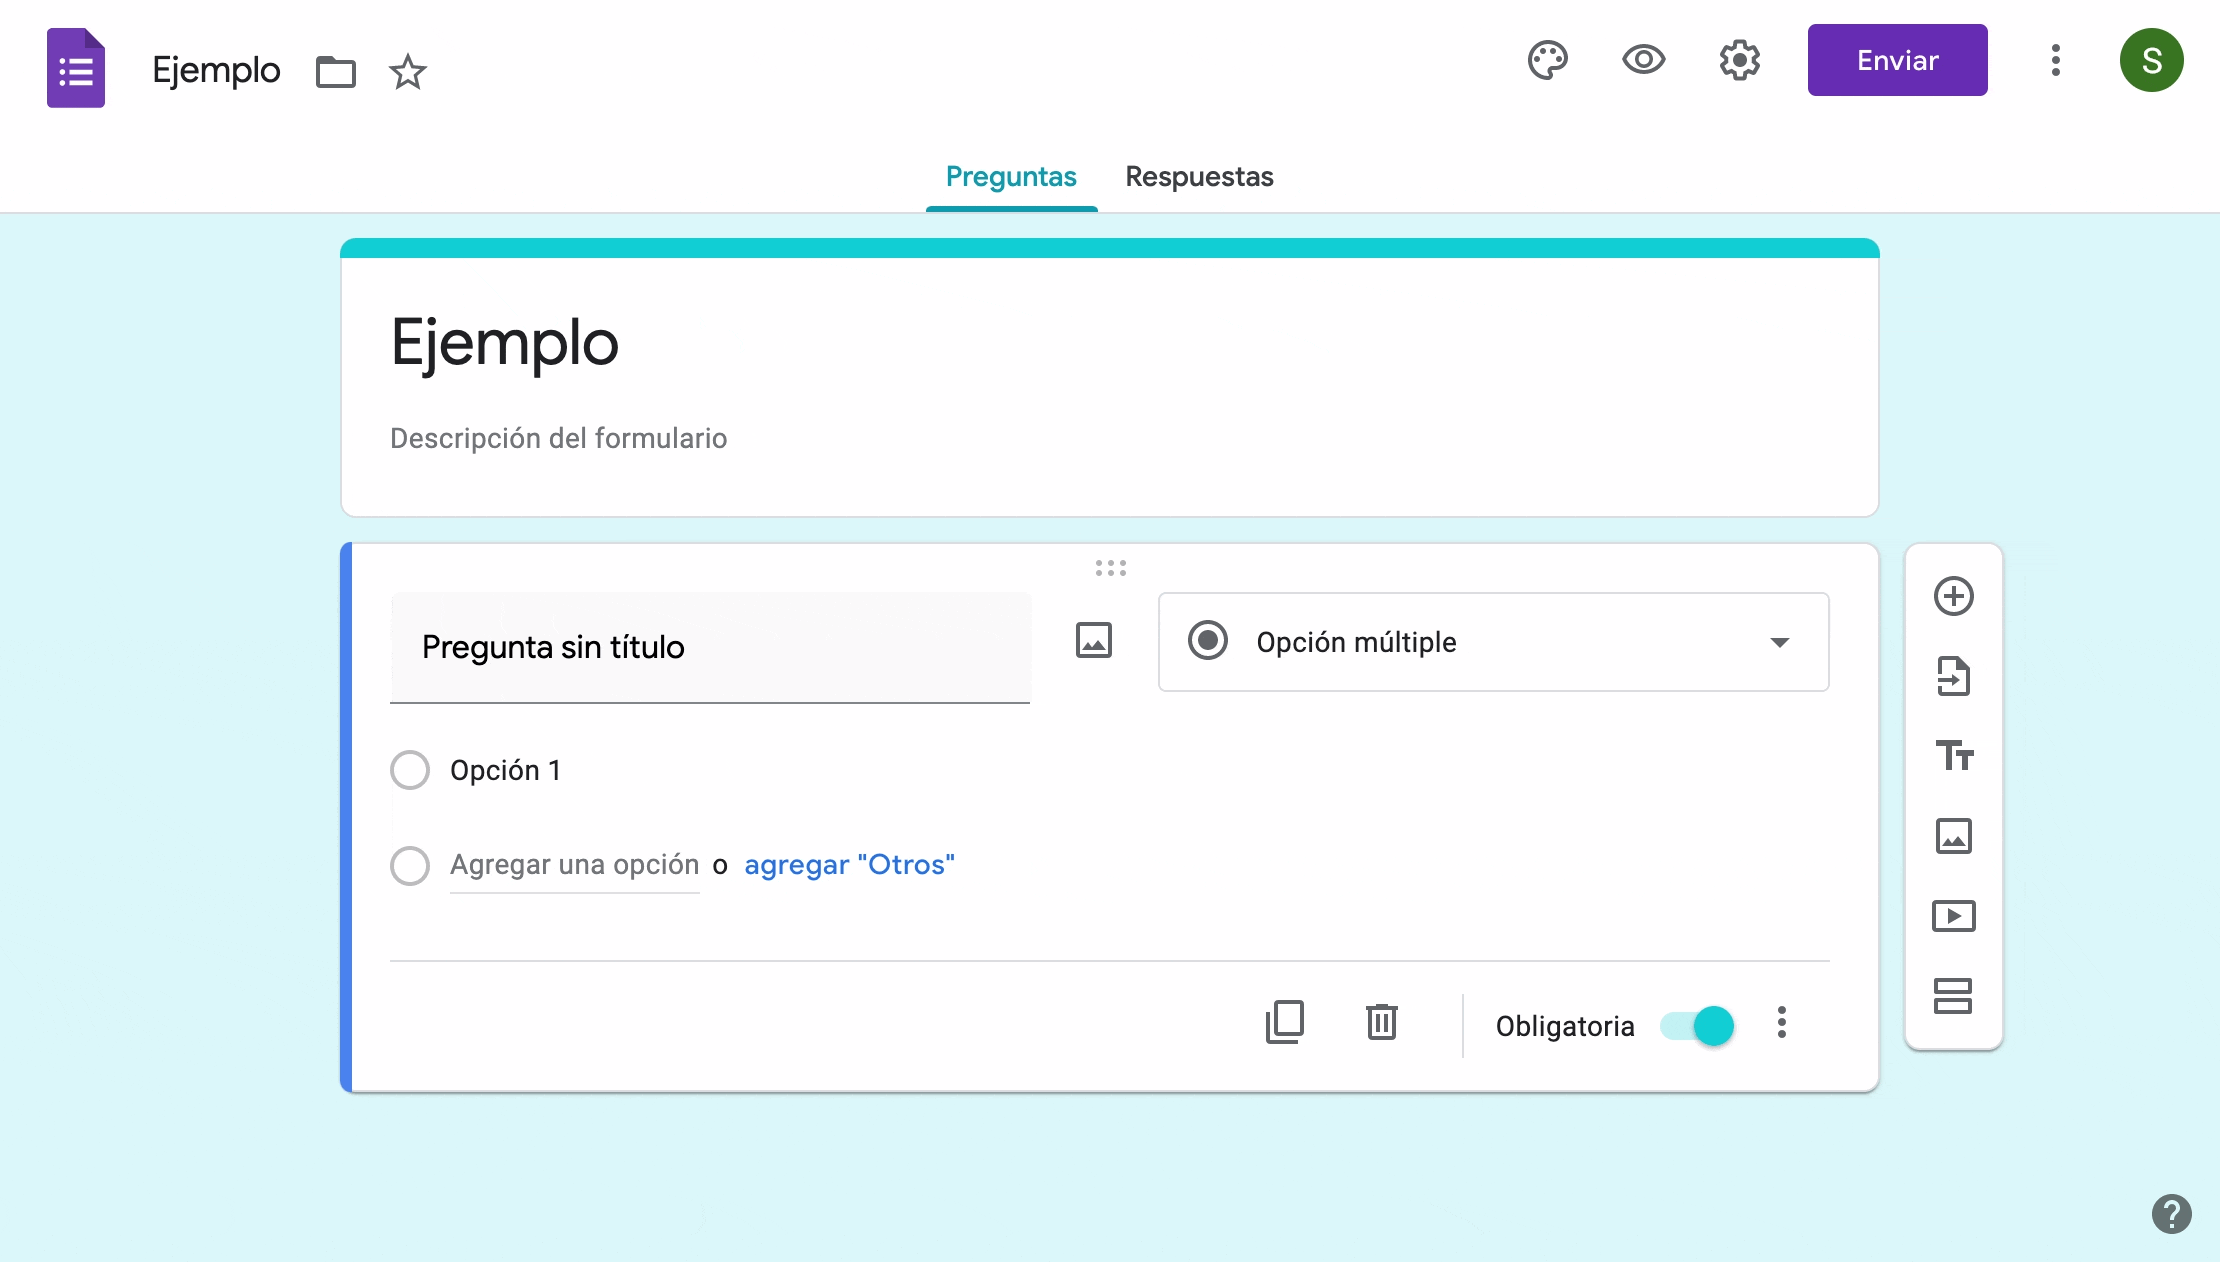
Task: Star the Ejemplo form
Action: coord(407,72)
